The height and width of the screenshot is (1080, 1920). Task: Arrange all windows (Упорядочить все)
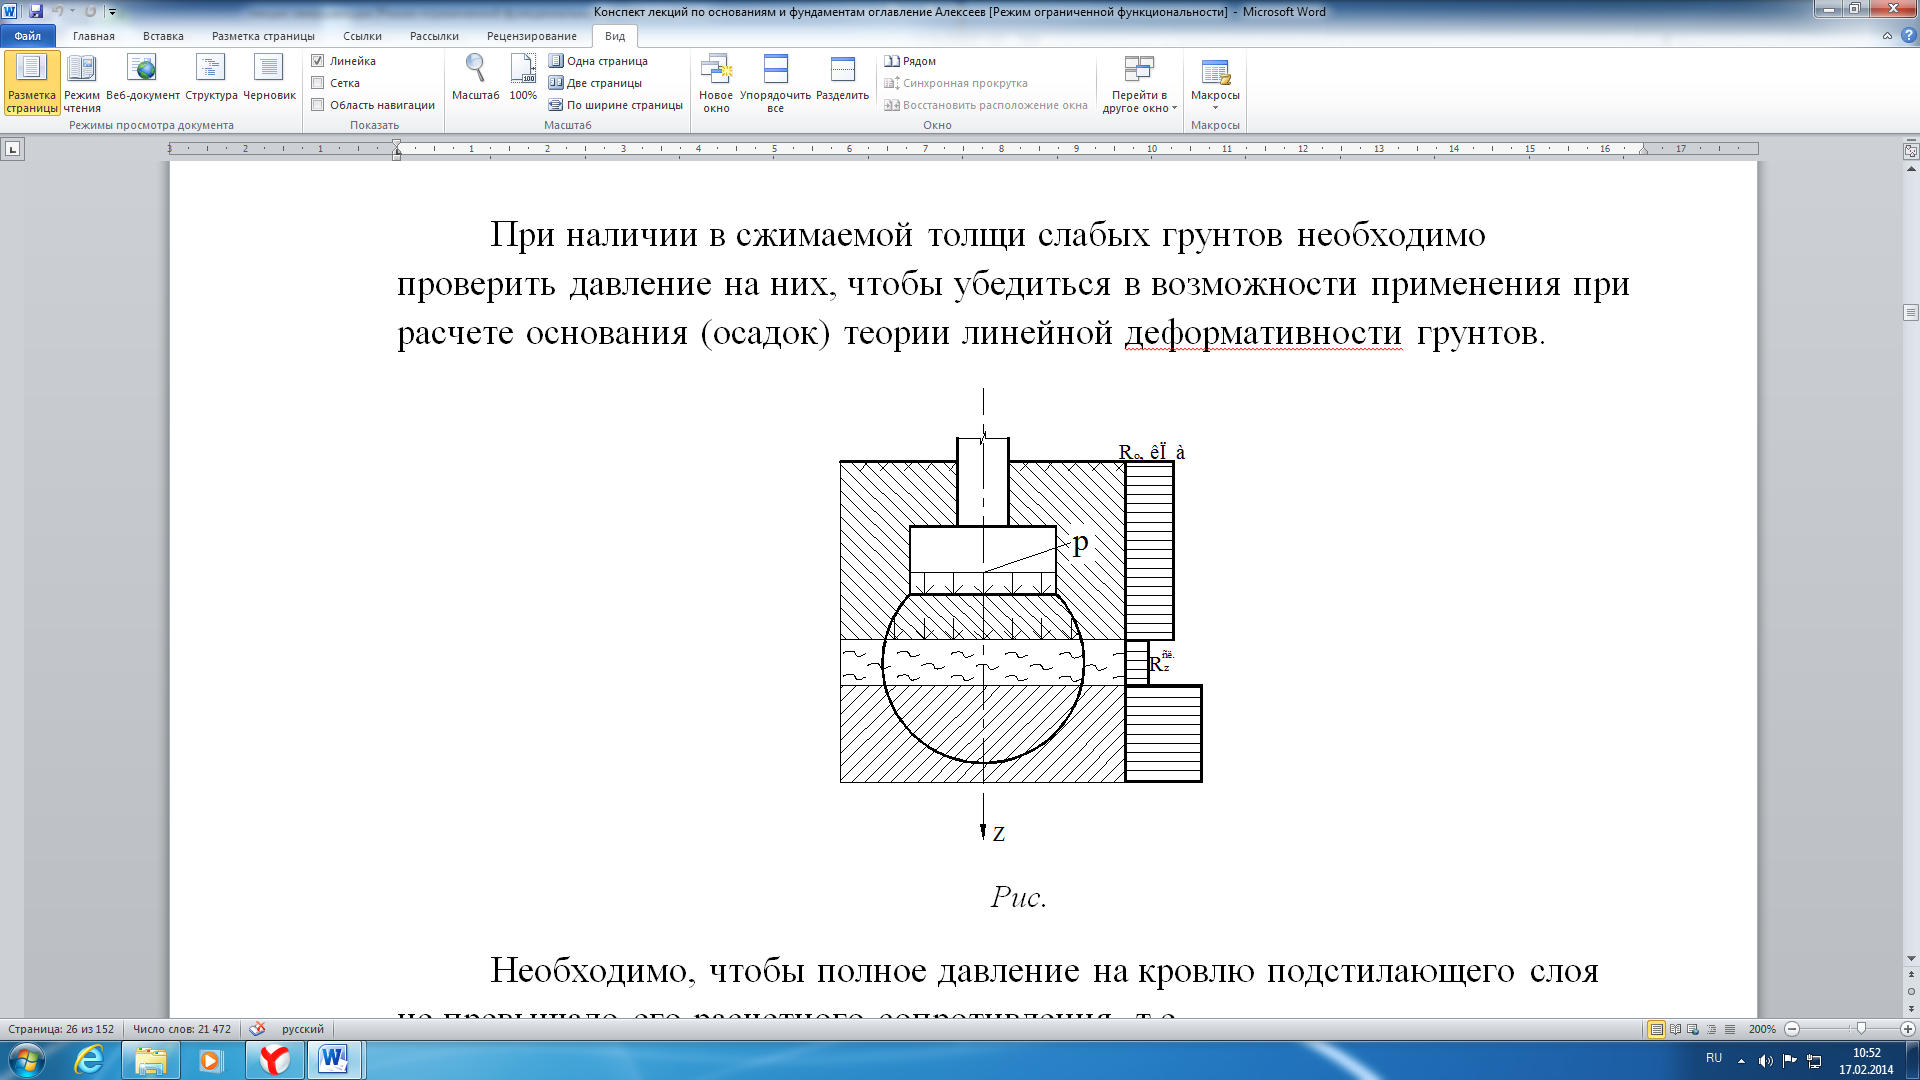[775, 83]
